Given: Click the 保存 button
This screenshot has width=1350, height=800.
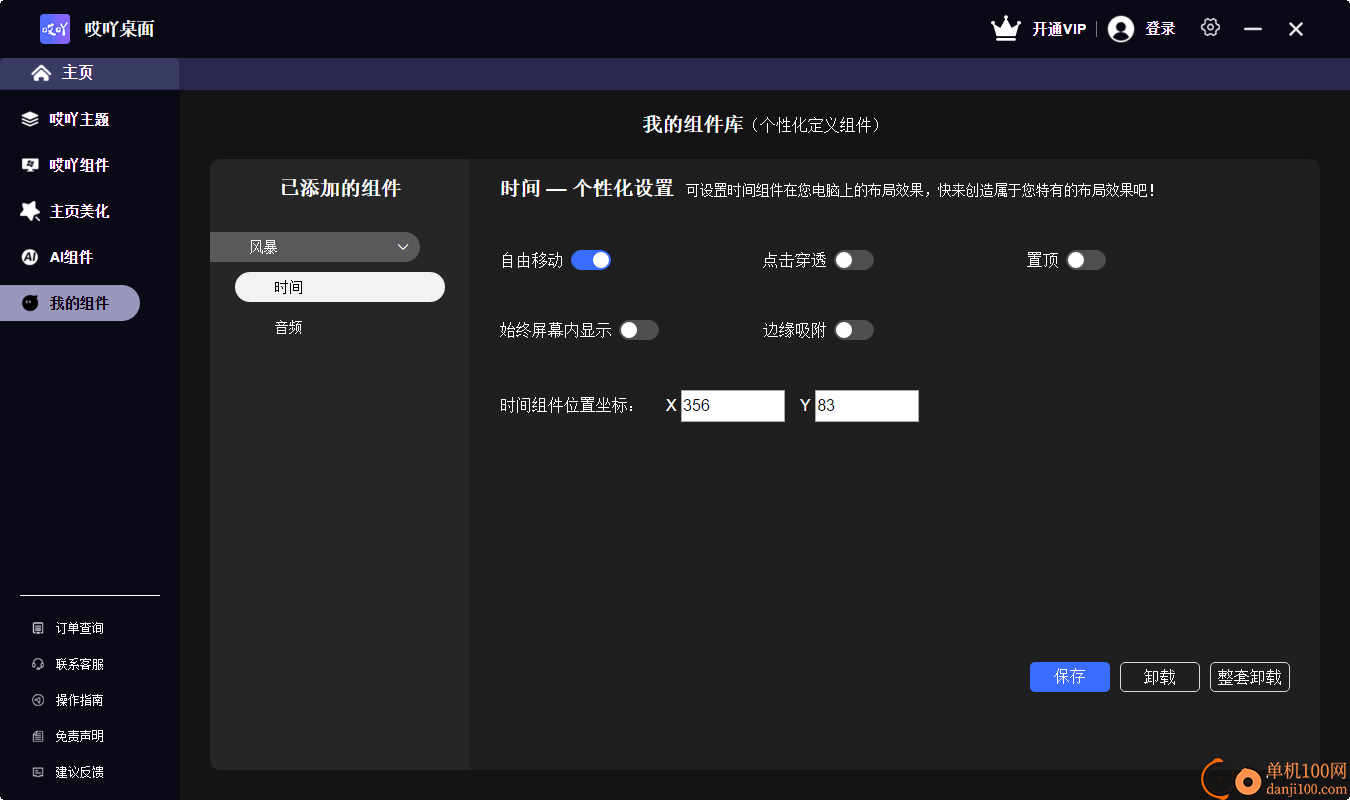Looking at the screenshot, I should click(x=1070, y=677).
